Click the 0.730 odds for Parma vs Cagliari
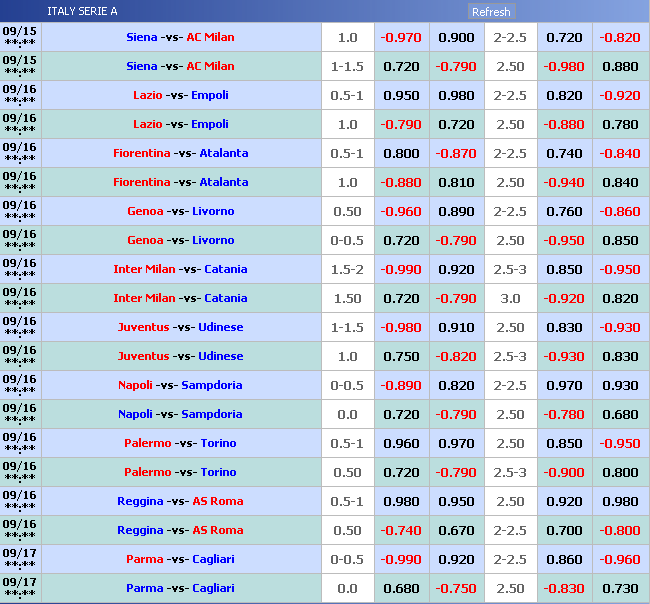 (x=620, y=588)
